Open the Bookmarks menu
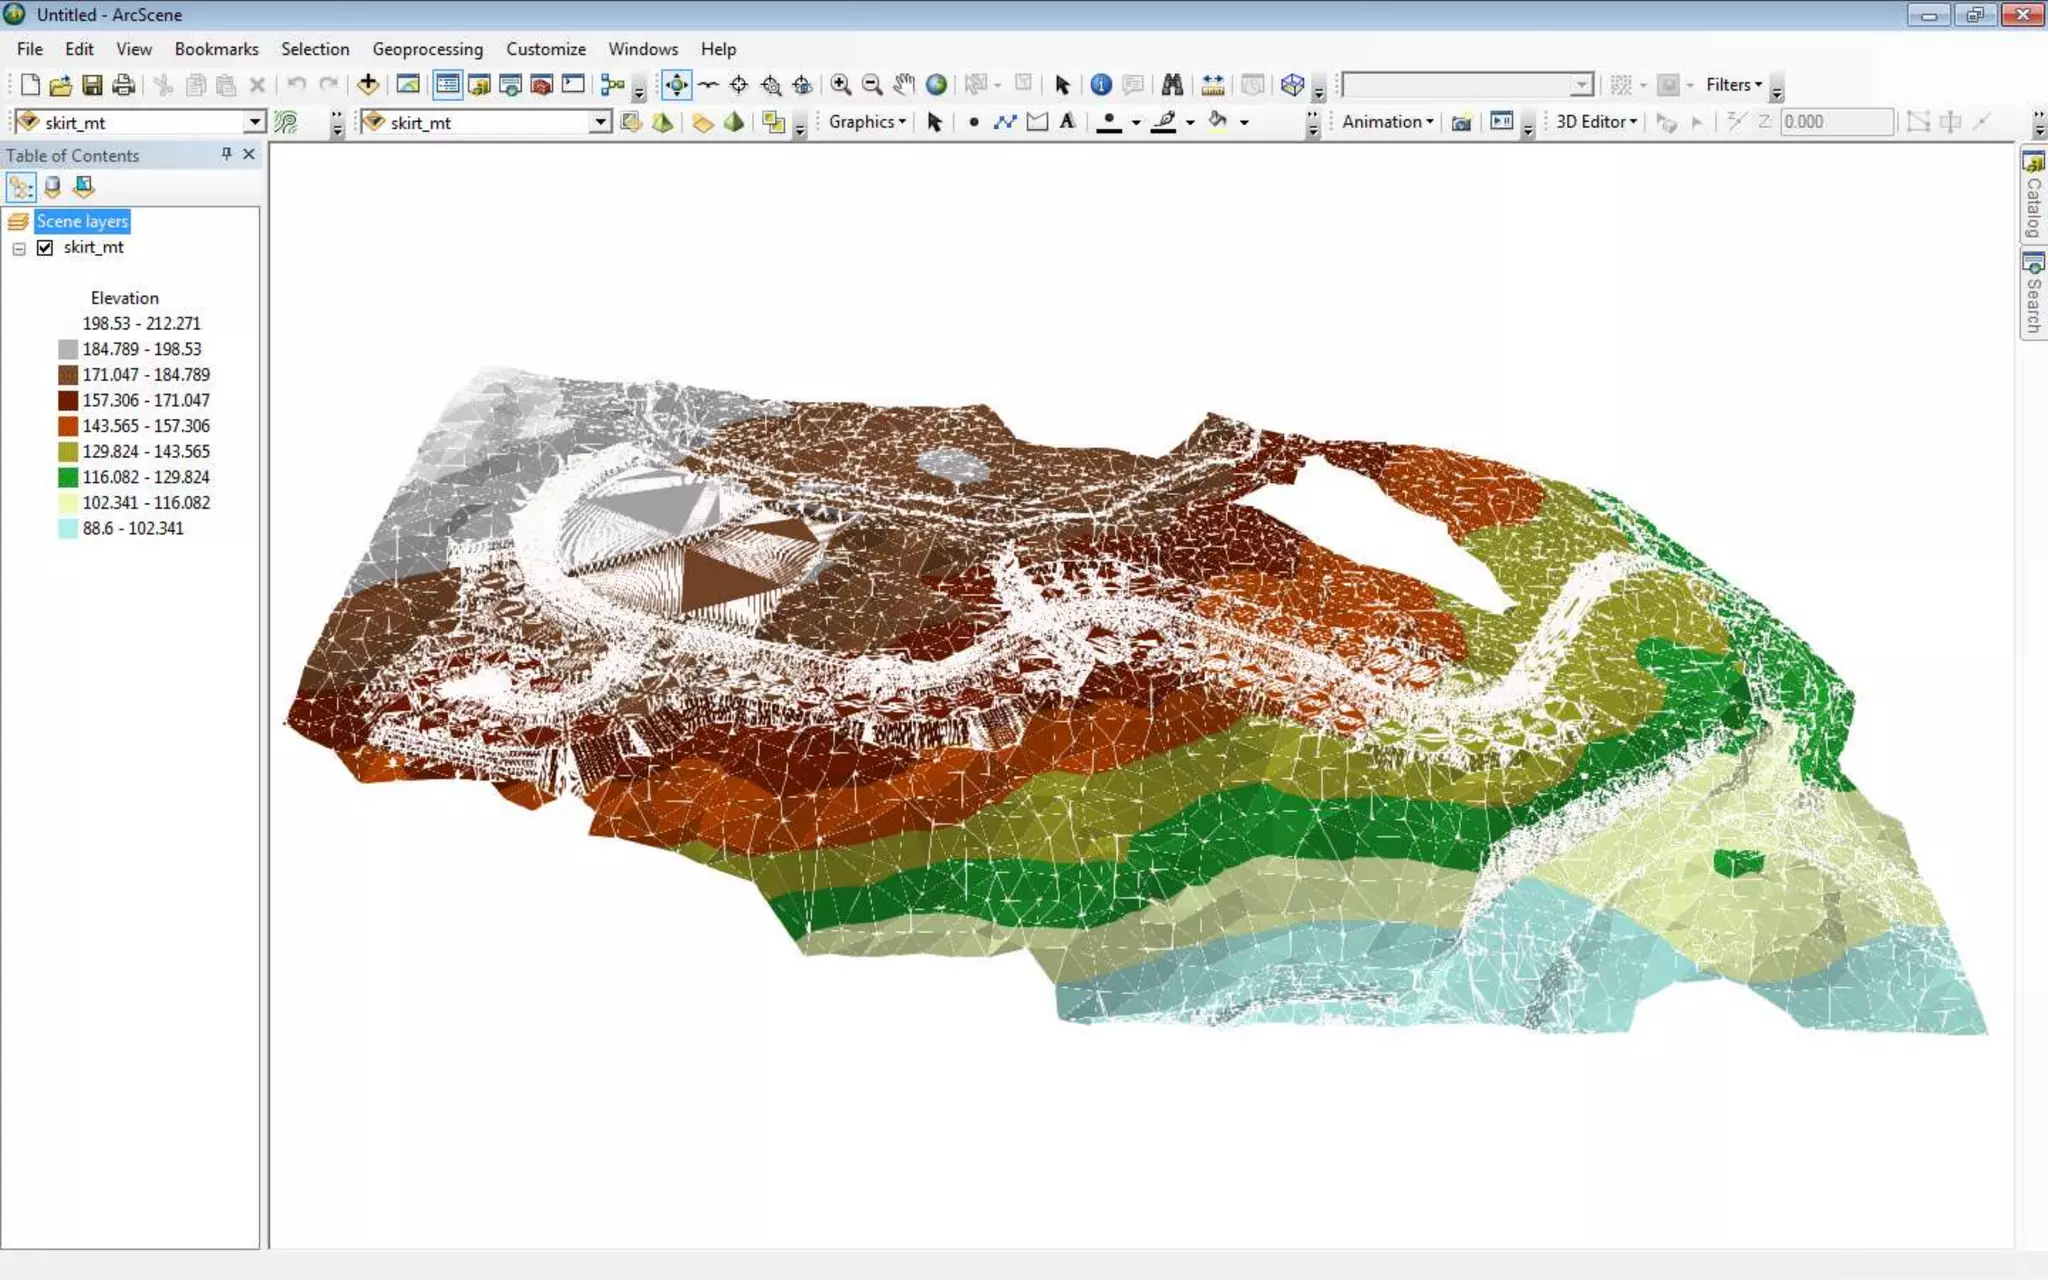The height and width of the screenshot is (1280, 2048). pyautogui.click(x=216, y=49)
